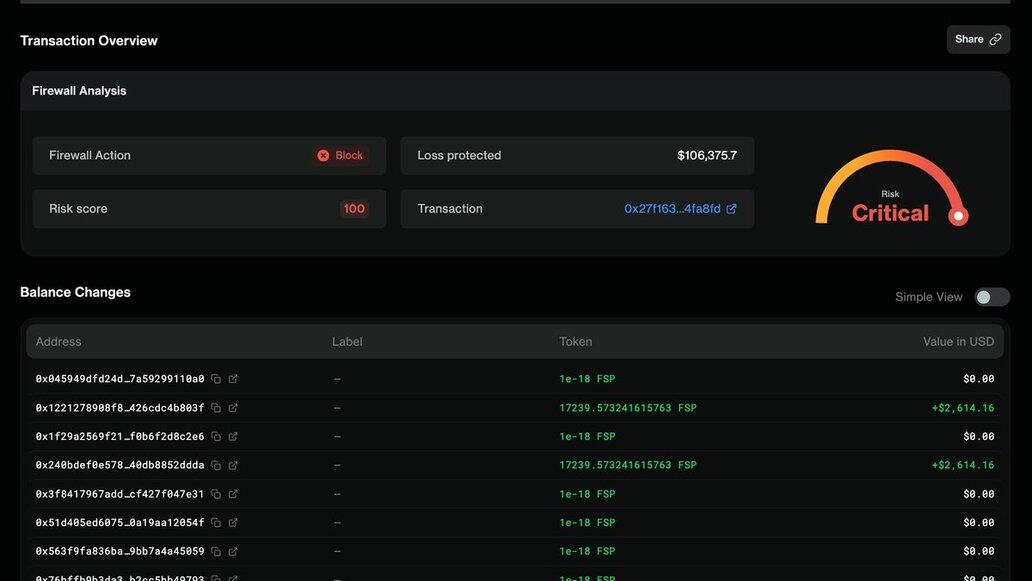The height and width of the screenshot is (581, 1032).
Task: Copy address 0x3f8417967add...cf427f047e31
Action: tap(216, 494)
